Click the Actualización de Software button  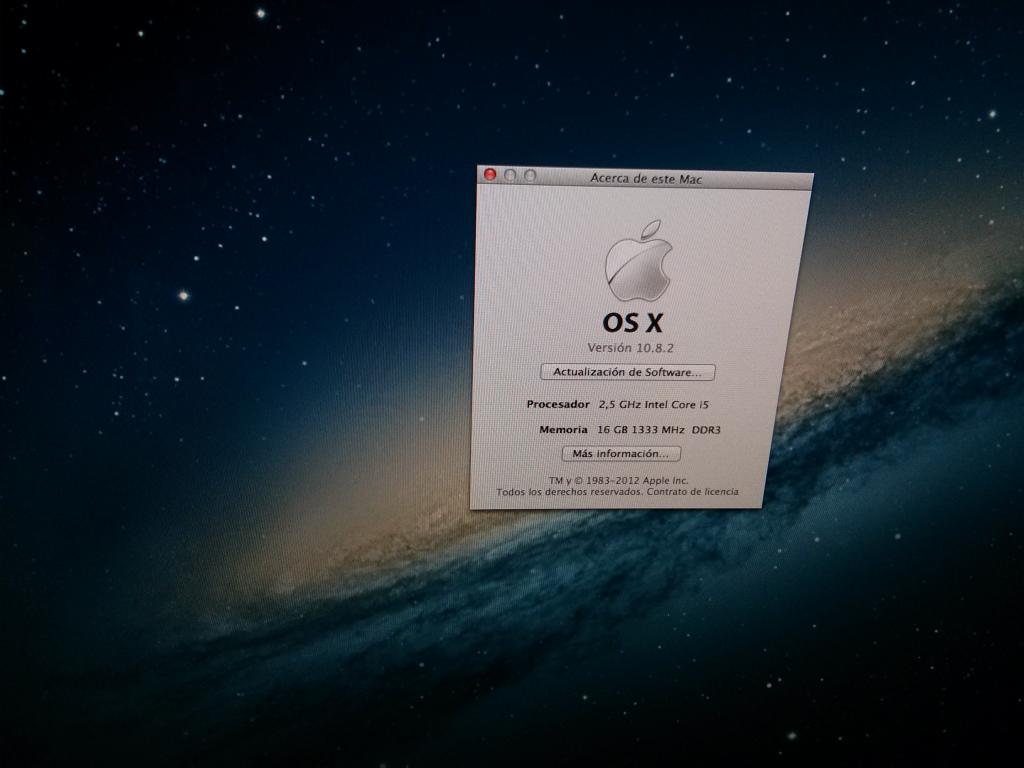click(628, 372)
